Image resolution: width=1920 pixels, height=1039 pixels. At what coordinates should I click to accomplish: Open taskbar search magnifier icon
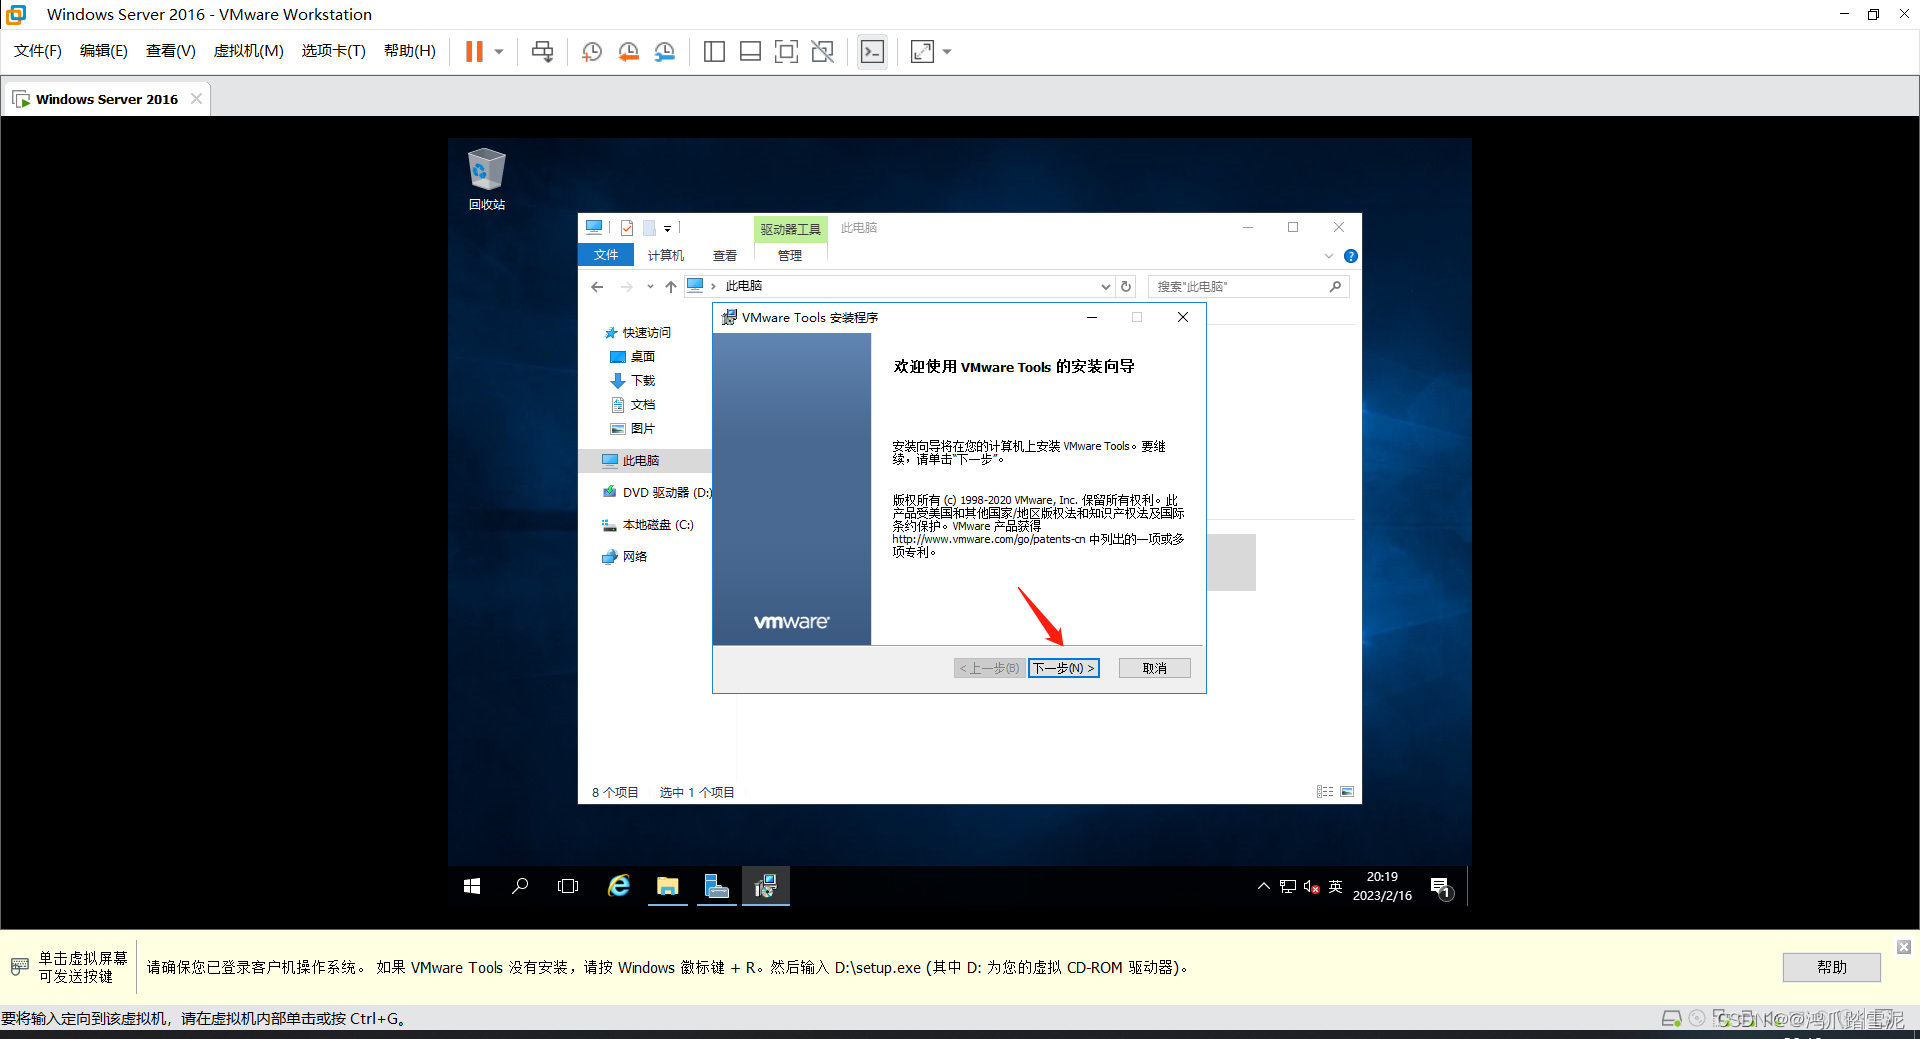520,886
